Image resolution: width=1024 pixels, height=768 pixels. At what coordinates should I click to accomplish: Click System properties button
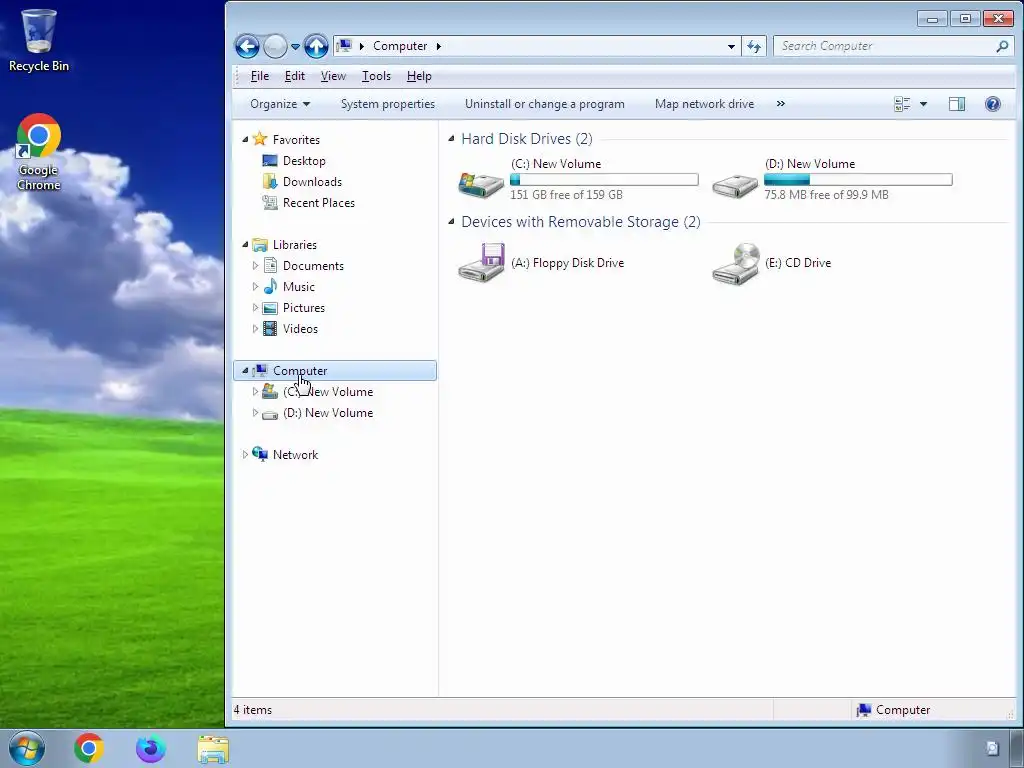pos(388,104)
